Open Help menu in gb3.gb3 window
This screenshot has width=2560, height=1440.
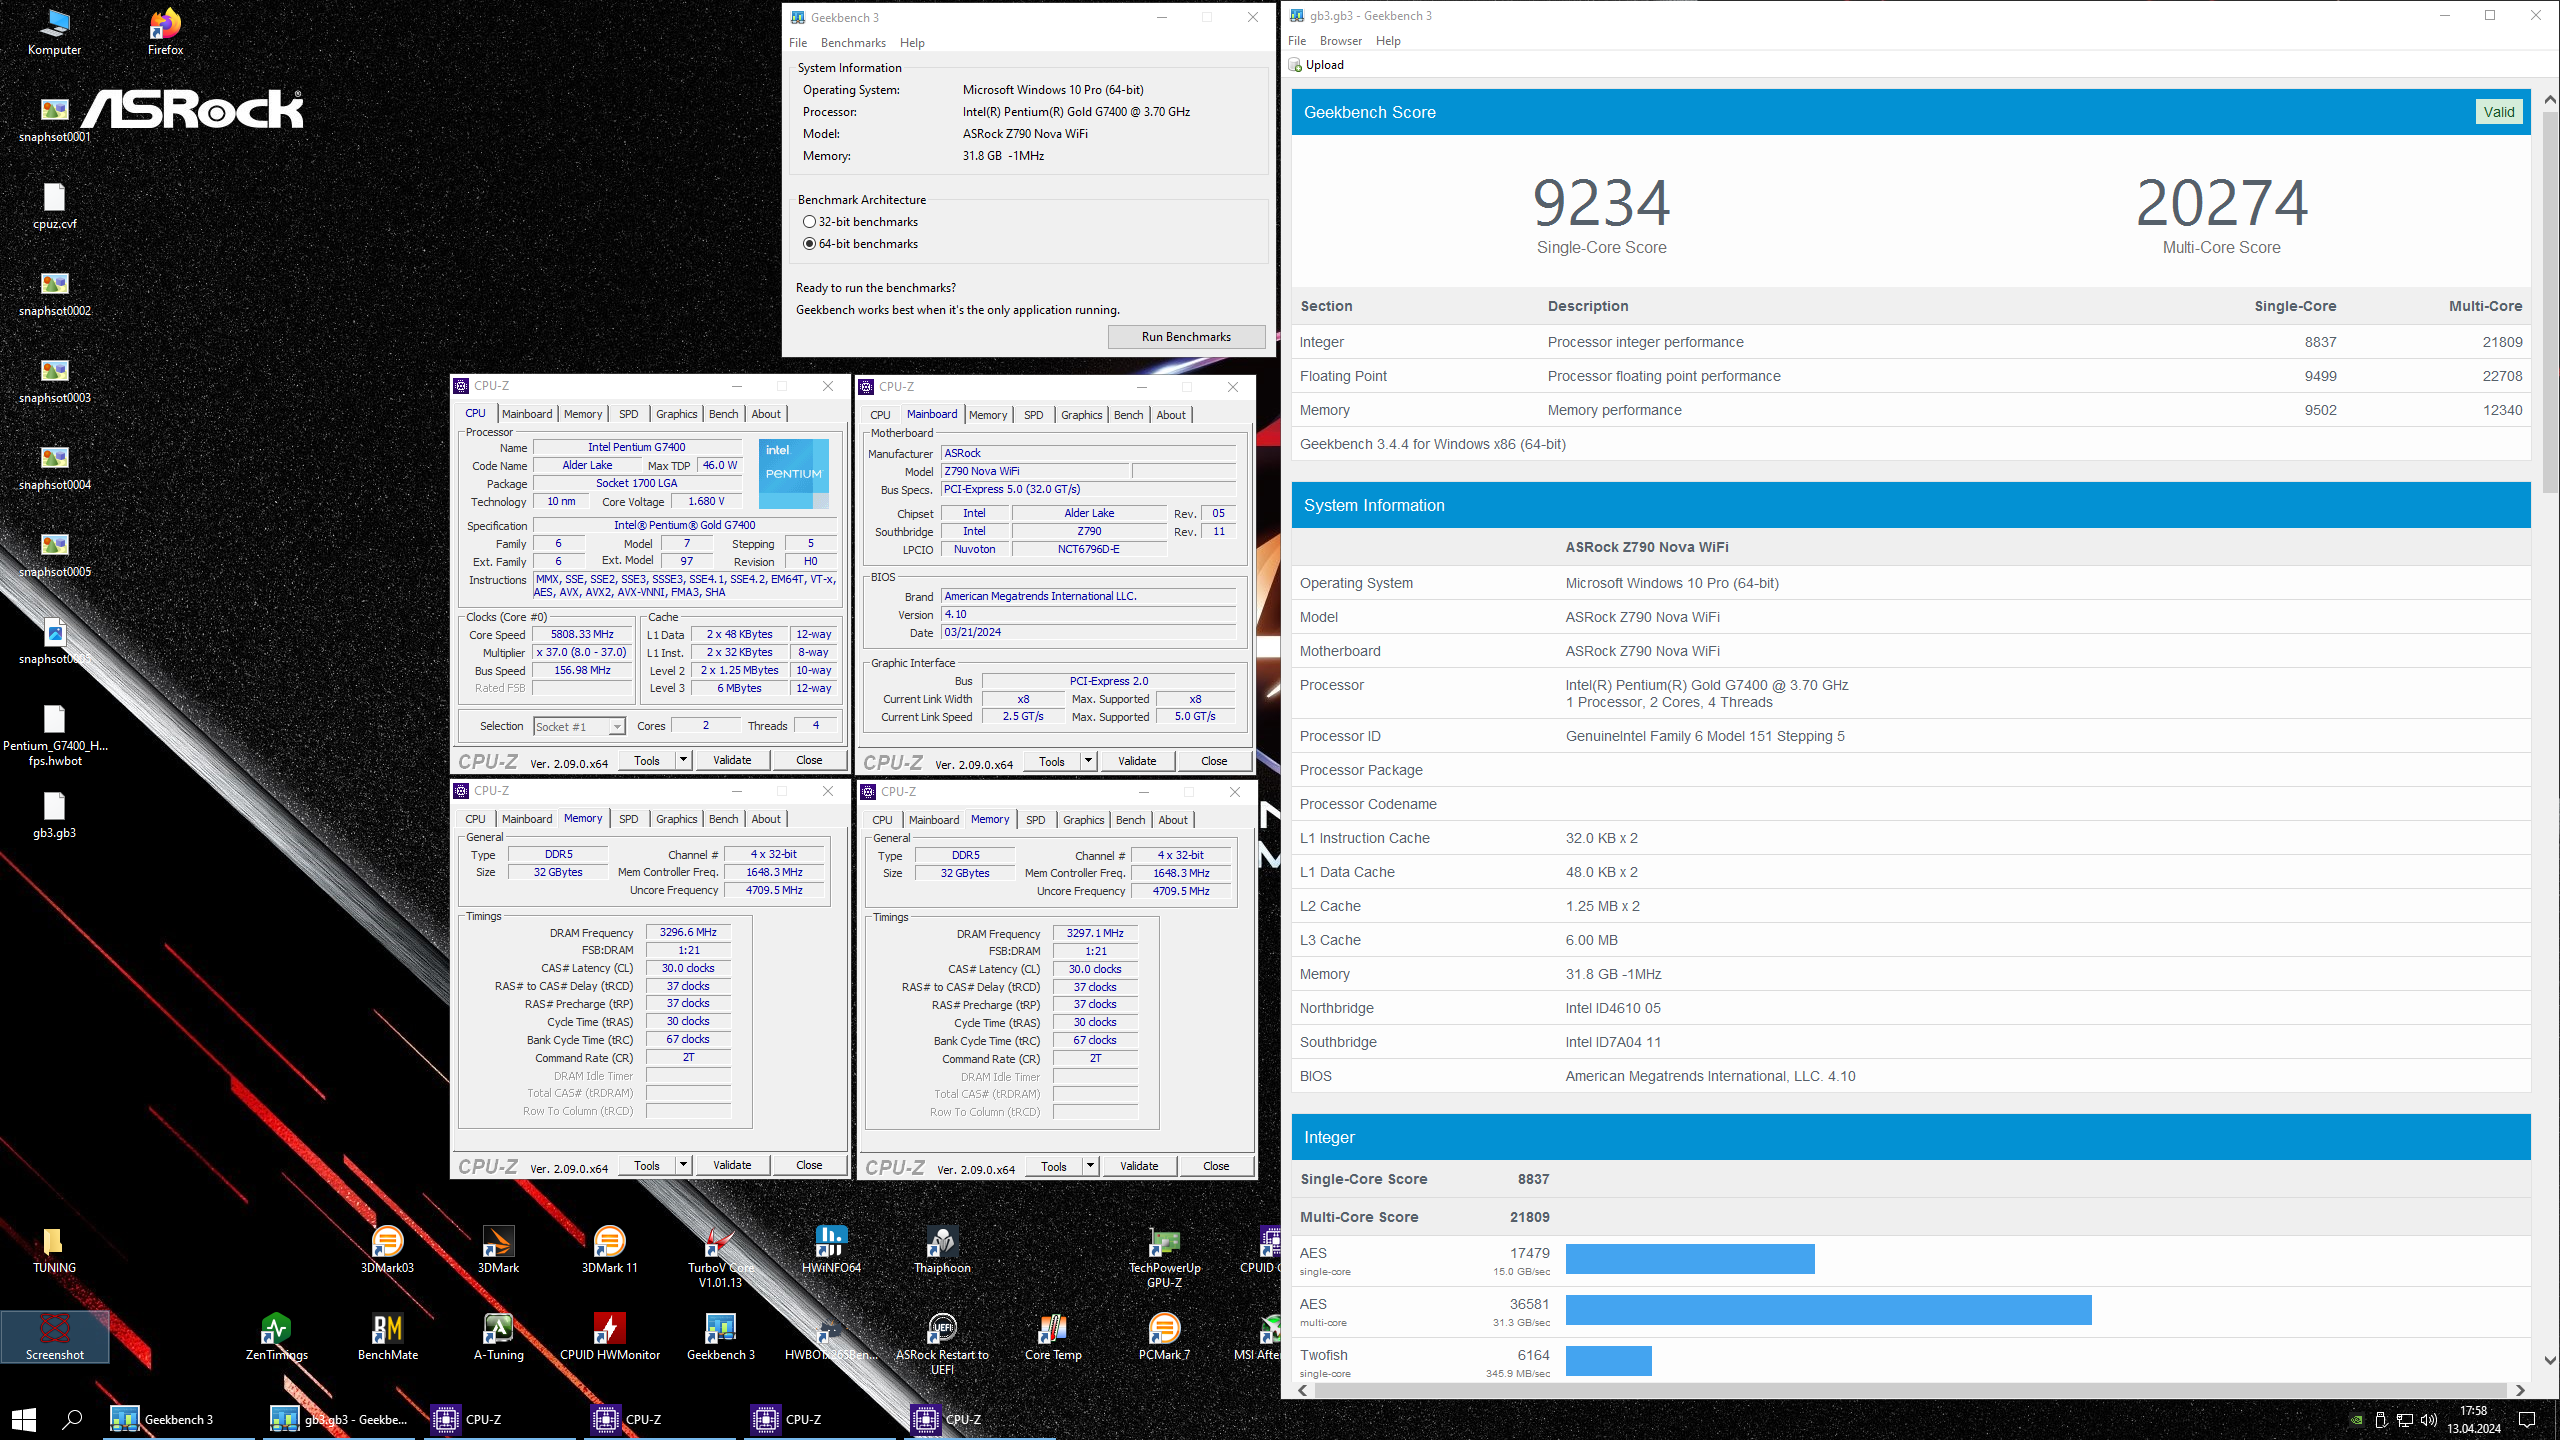click(x=1388, y=41)
